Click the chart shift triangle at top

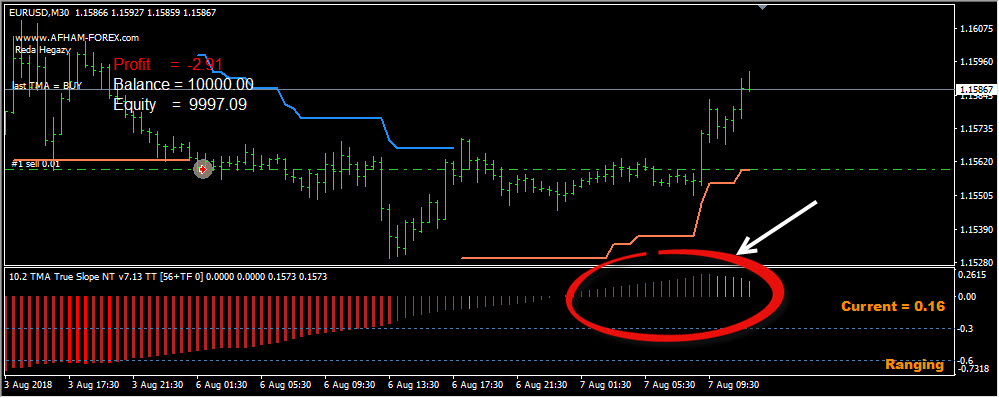(x=763, y=7)
